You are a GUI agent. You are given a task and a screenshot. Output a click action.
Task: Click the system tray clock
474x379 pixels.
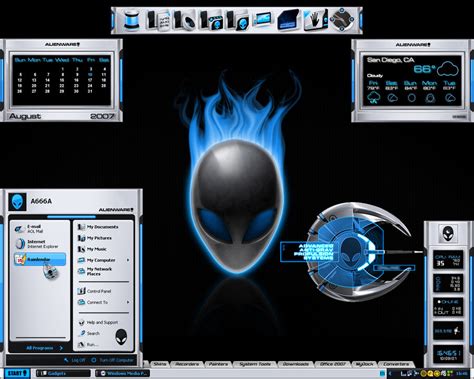tap(462, 374)
